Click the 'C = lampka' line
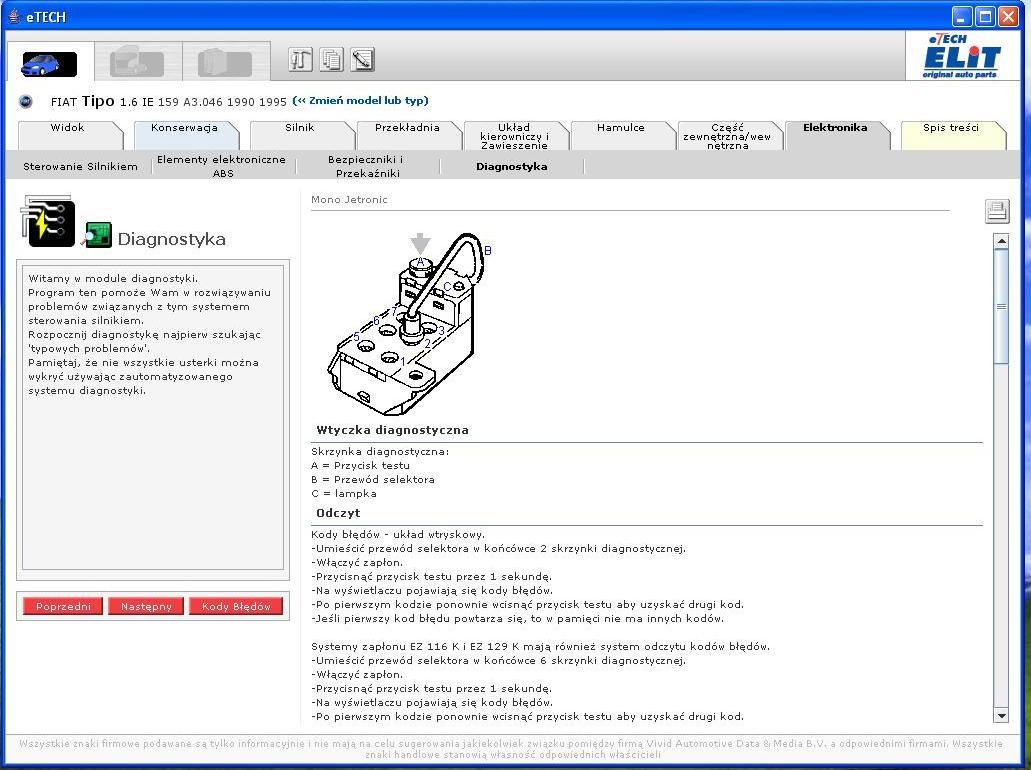The image size is (1031, 770). [x=344, y=494]
